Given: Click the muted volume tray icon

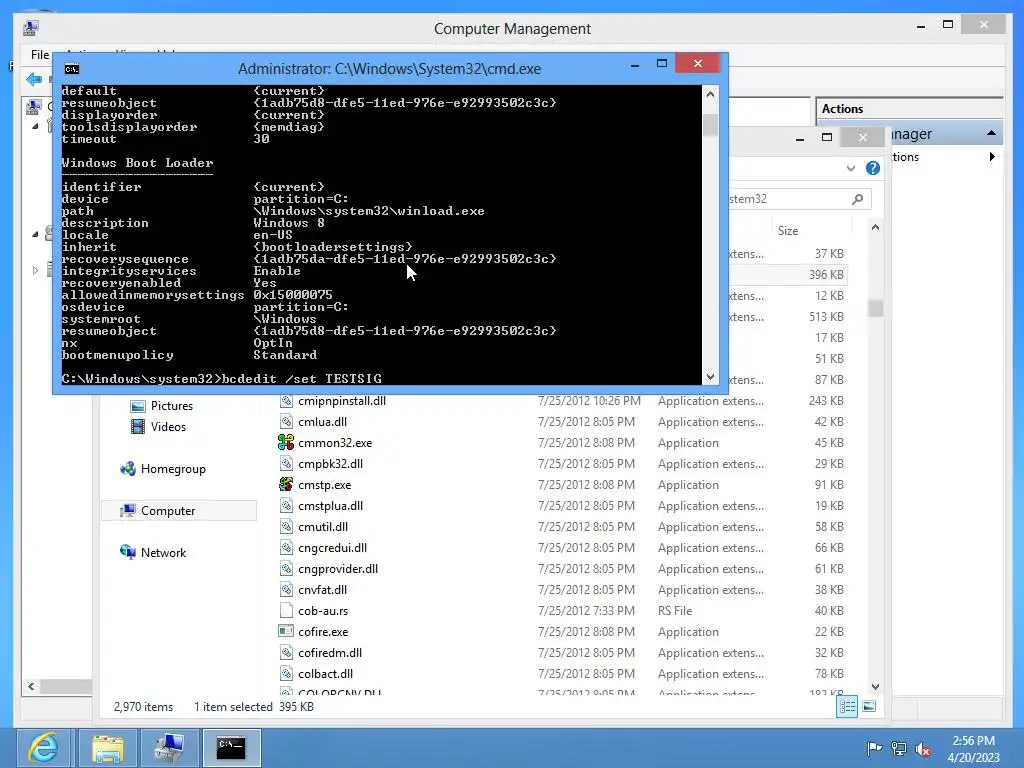Looking at the screenshot, I should coord(923,748).
